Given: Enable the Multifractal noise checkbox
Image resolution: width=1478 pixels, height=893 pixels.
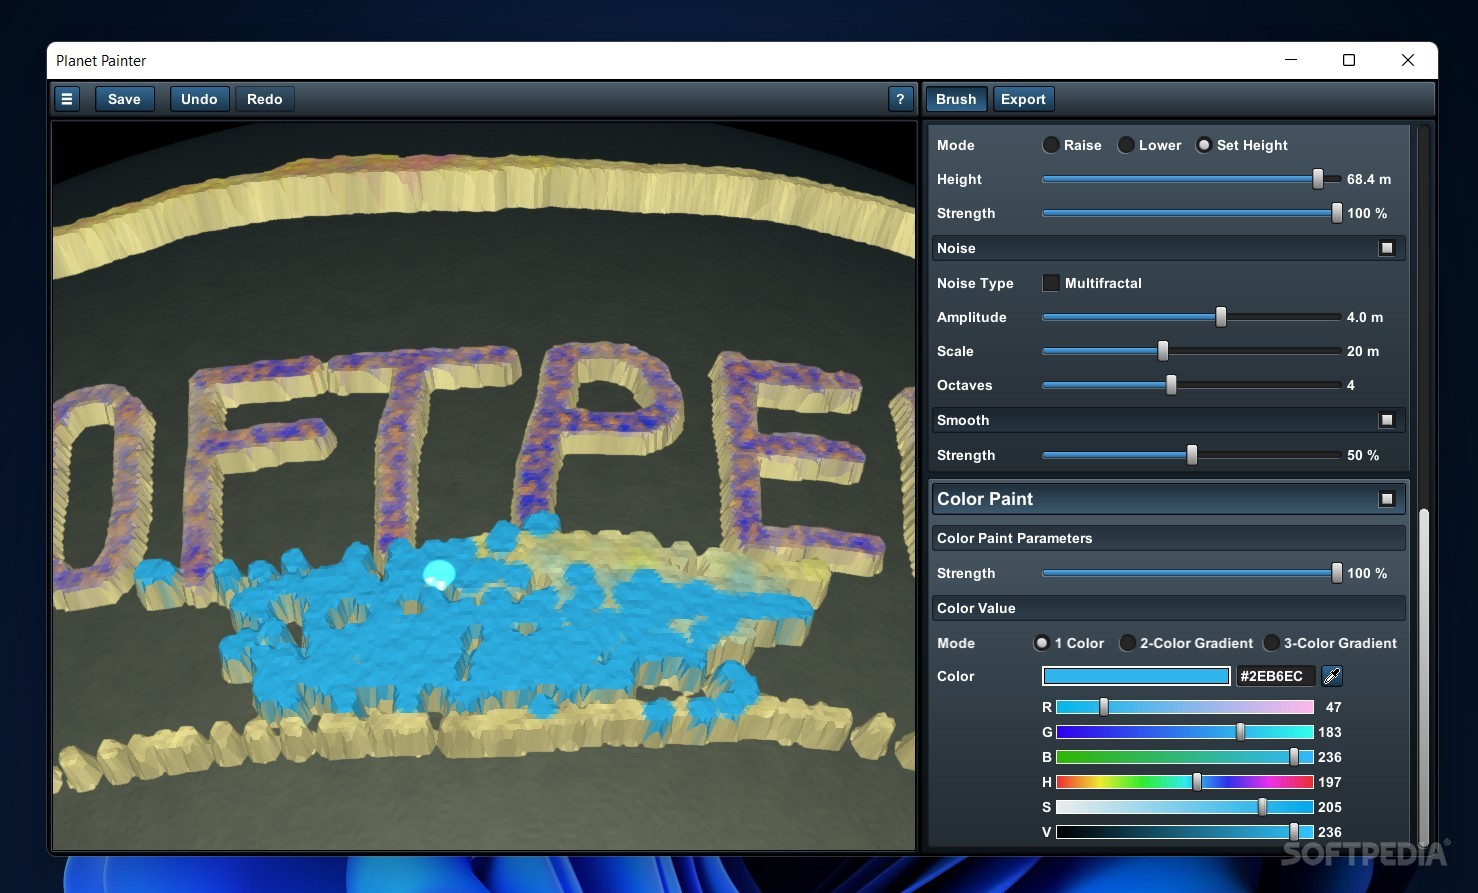Looking at the screenshot, I should coord(1051,283).
